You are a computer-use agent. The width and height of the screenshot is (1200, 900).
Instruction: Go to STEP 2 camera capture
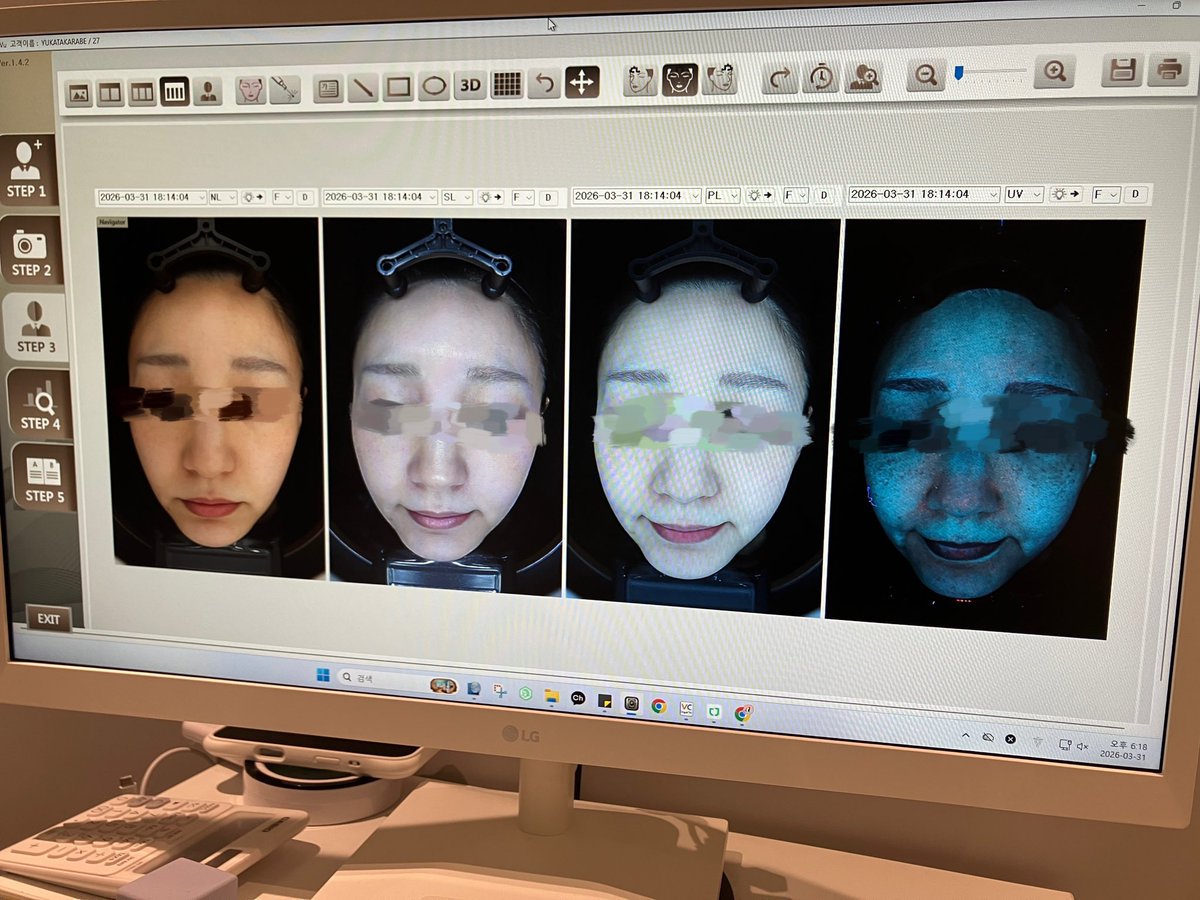pyautogui.click(x=31, y=251)
